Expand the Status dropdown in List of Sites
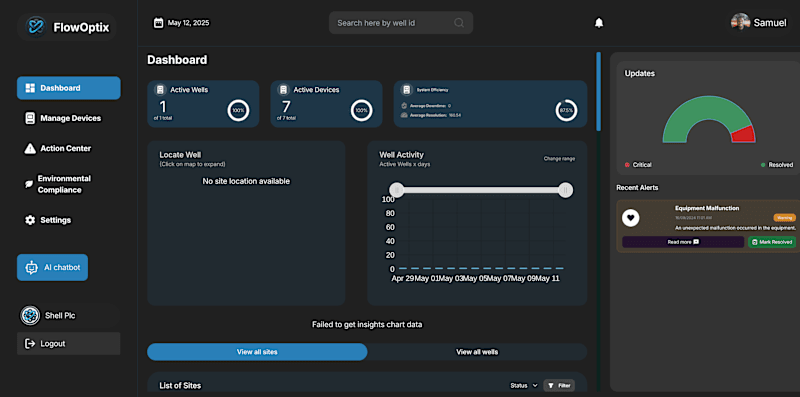This screenshot has height=397, width=800. (524, 386)
